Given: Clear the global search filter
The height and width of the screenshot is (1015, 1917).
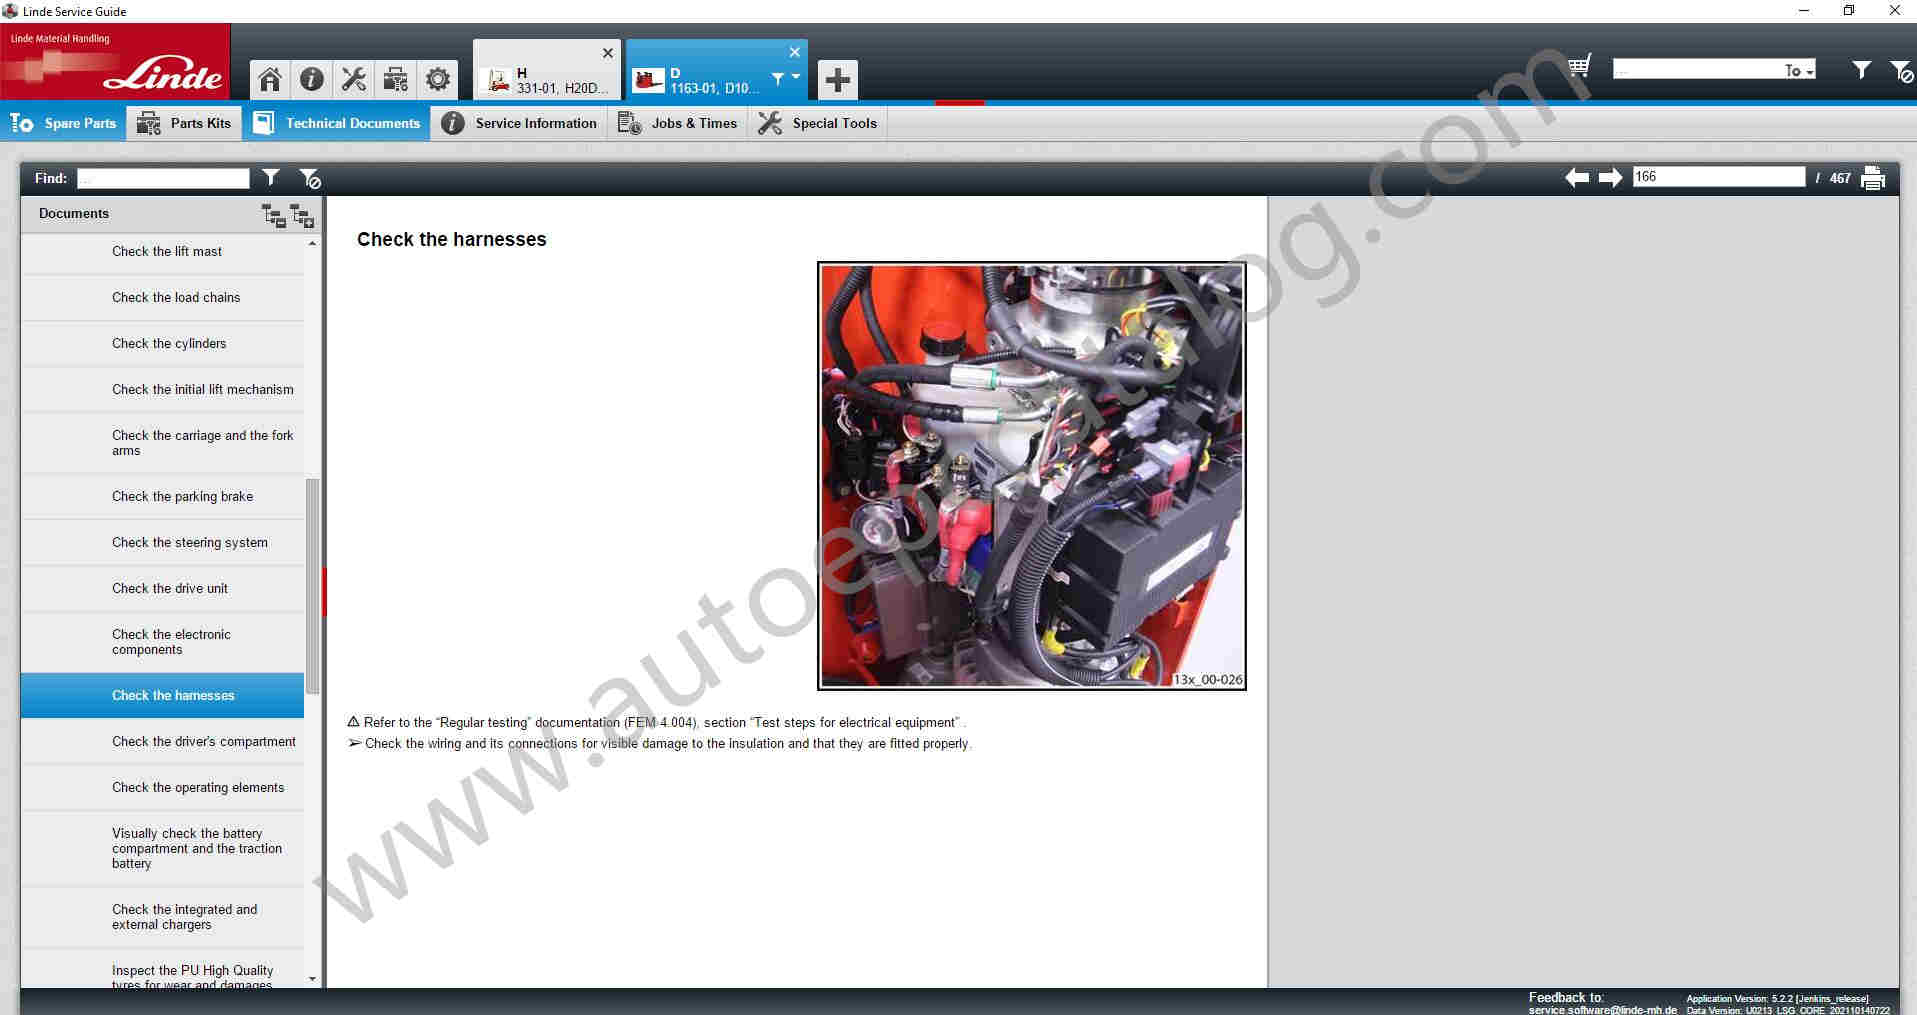Looking at the screenshot, I should [1902, 70].
